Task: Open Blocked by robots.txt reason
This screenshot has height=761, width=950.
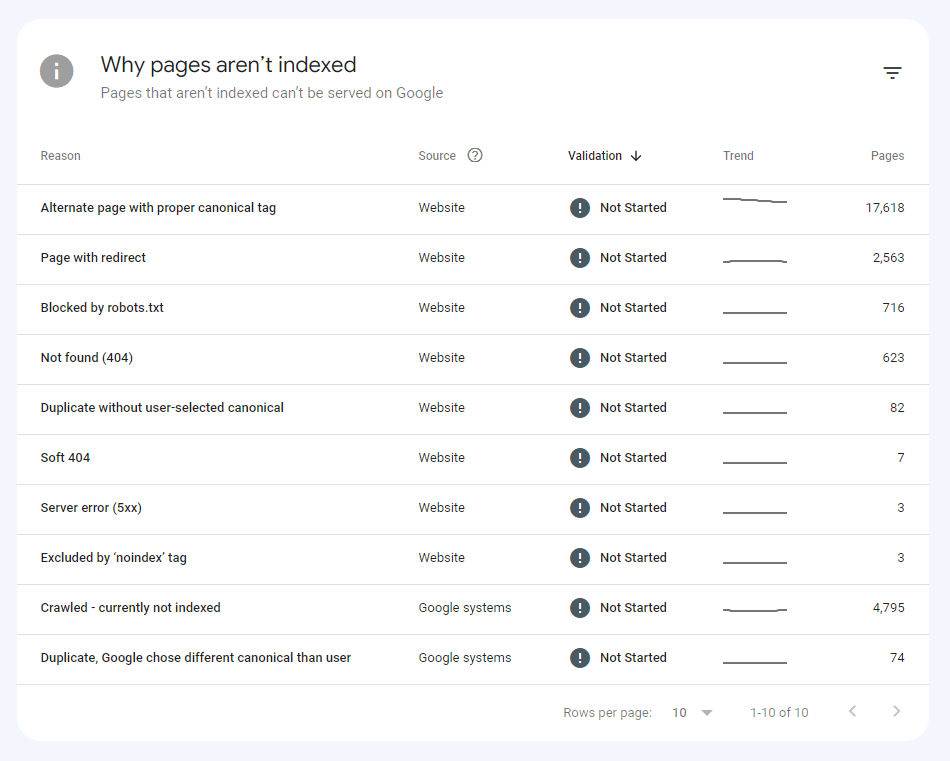Action: coord(102,308)
